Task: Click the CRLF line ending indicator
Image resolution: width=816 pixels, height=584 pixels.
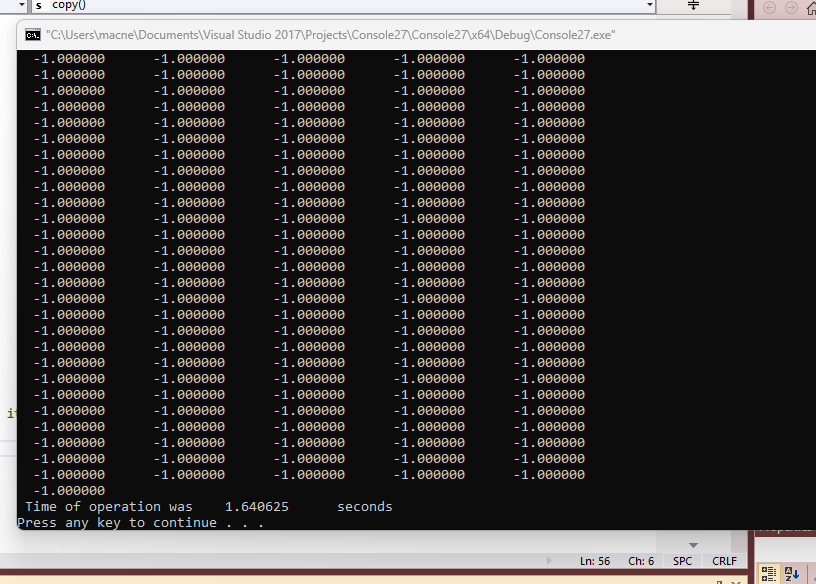Action: 725,561
